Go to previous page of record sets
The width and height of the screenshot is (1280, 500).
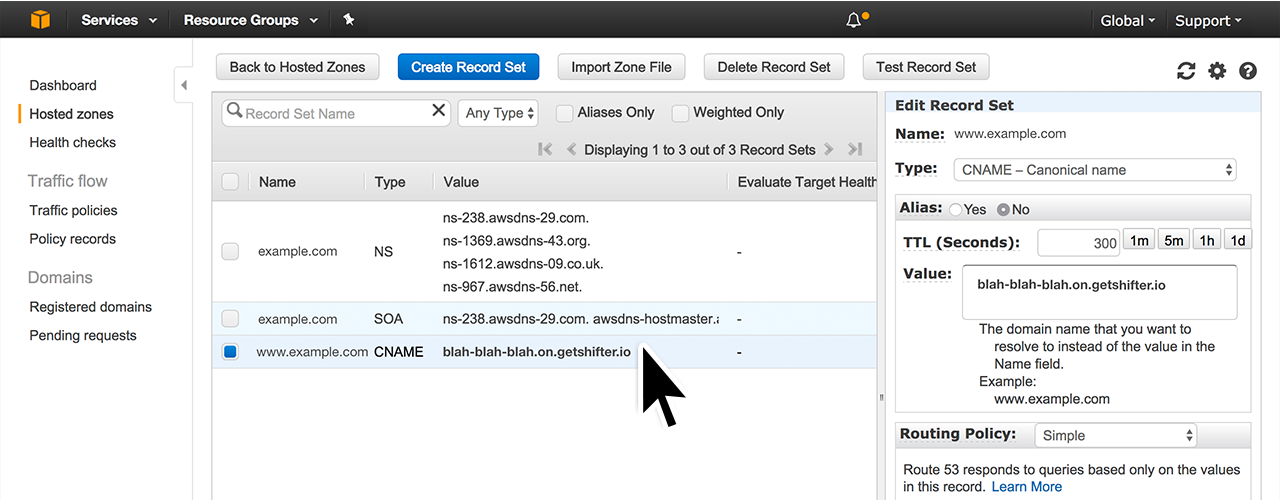[x=571, y=149]
